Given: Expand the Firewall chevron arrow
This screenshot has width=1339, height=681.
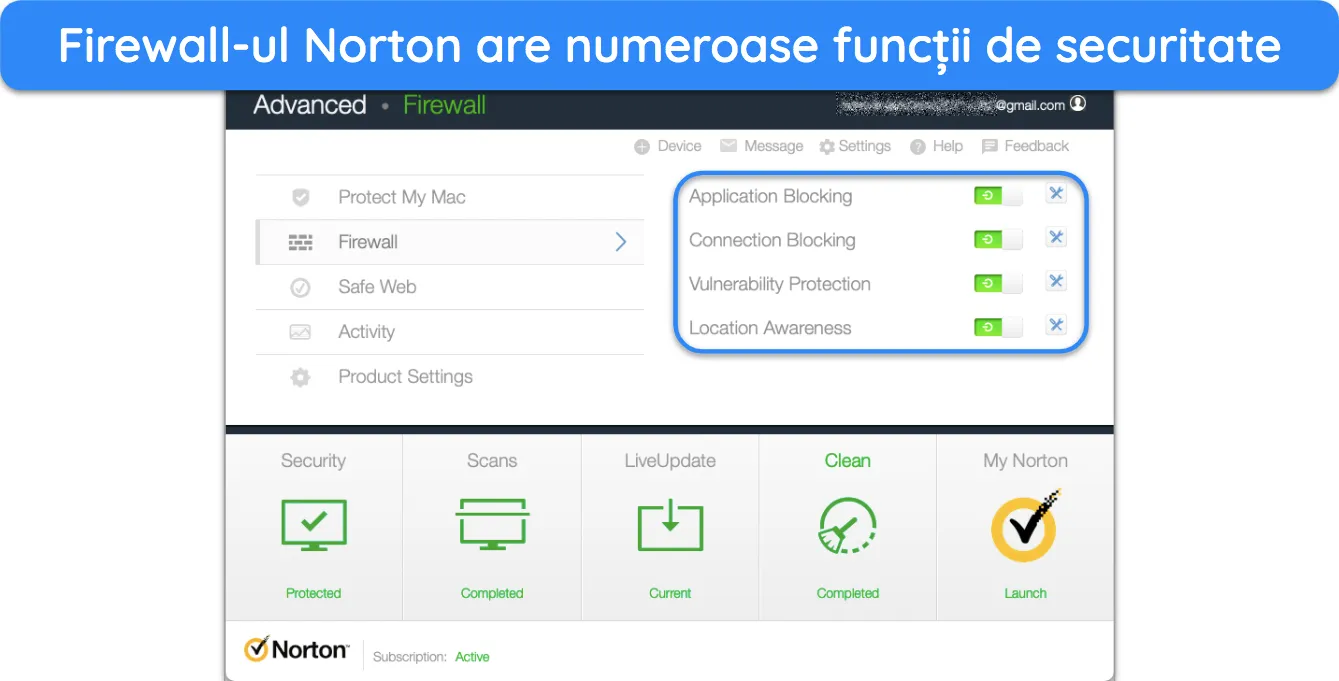Looking at the screenshot, I should click(x=621, y=242).
